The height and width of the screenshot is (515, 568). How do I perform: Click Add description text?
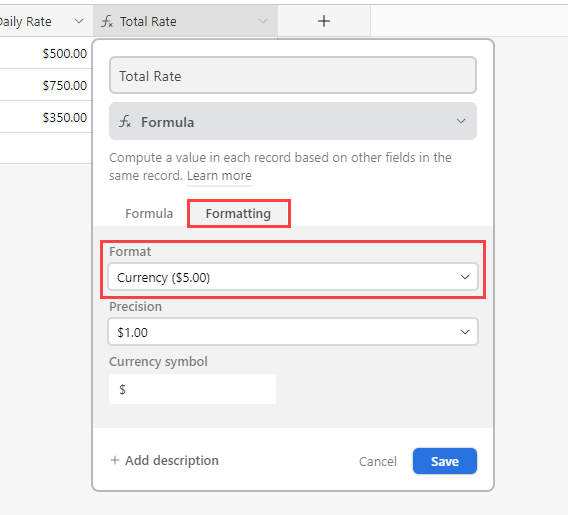pyautogui.click(x=172, y=460)
